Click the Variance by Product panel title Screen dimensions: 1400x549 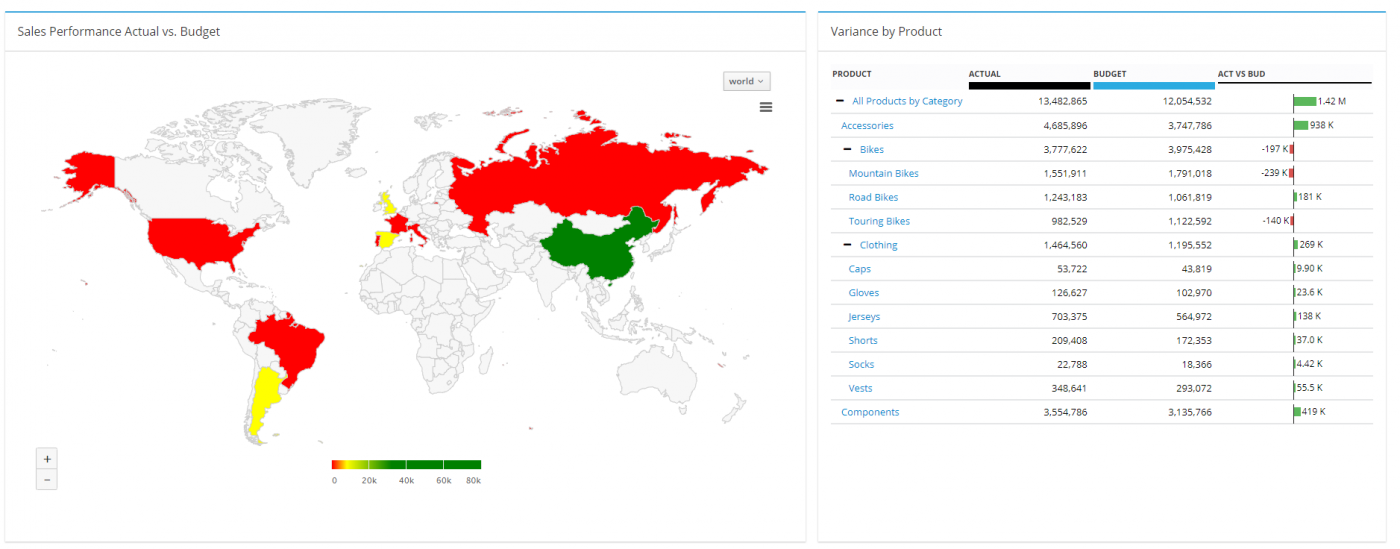(x=886, y=32)
